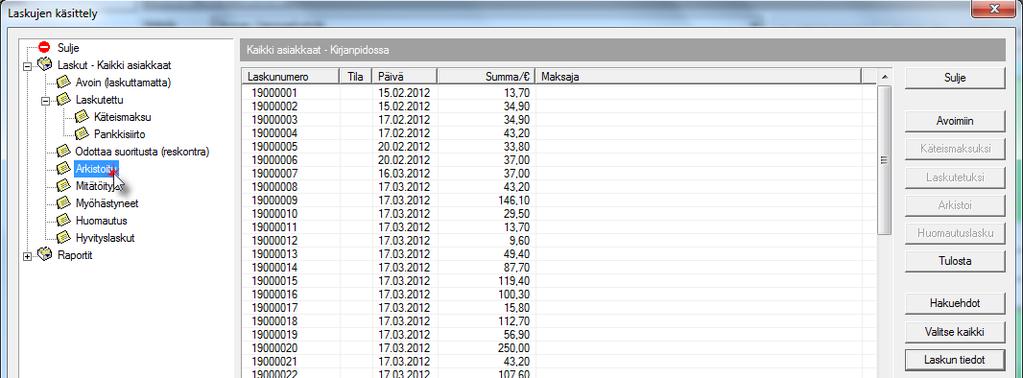
Task: Select the Huomautus tree item
Action: 101,221
